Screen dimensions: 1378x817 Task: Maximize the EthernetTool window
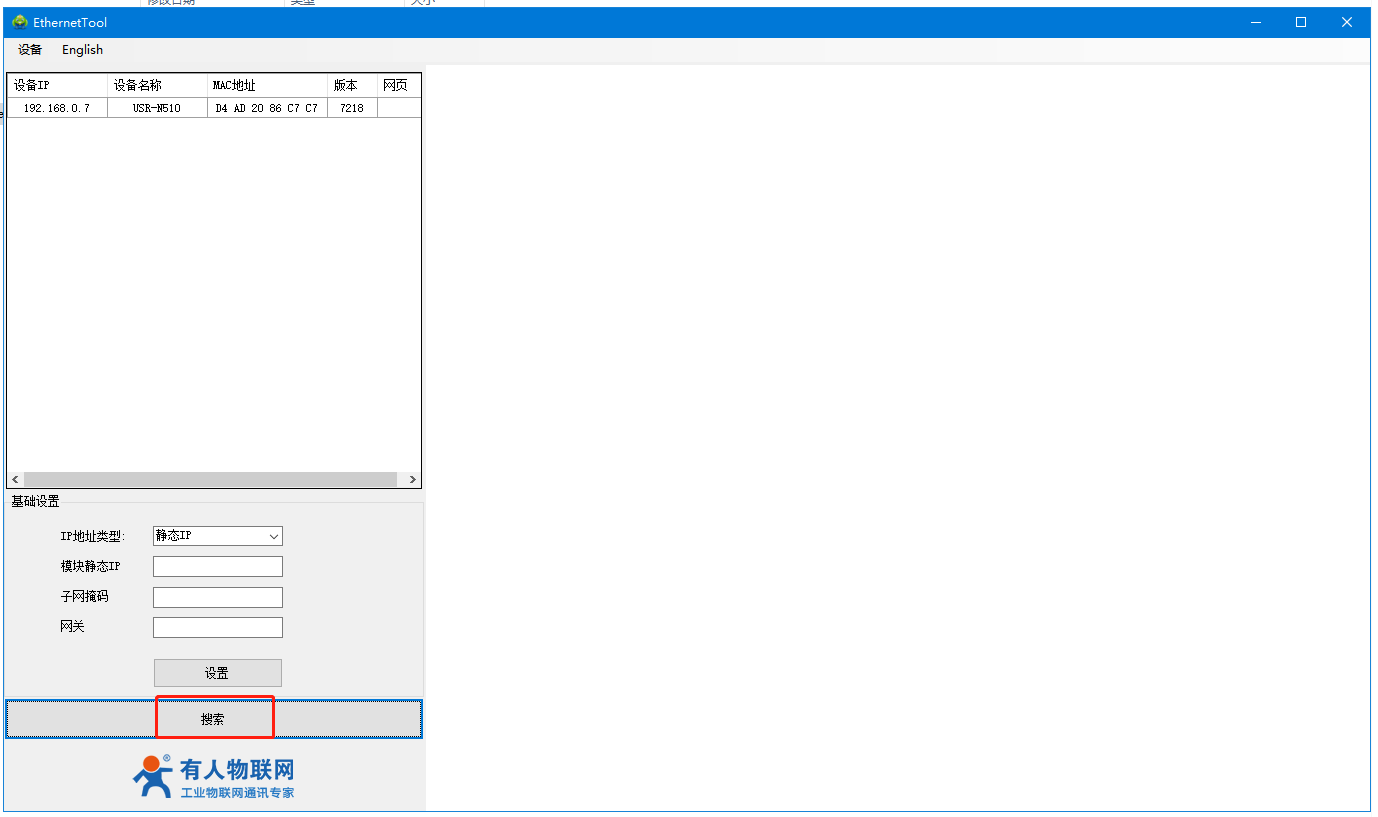[1301, 22]
